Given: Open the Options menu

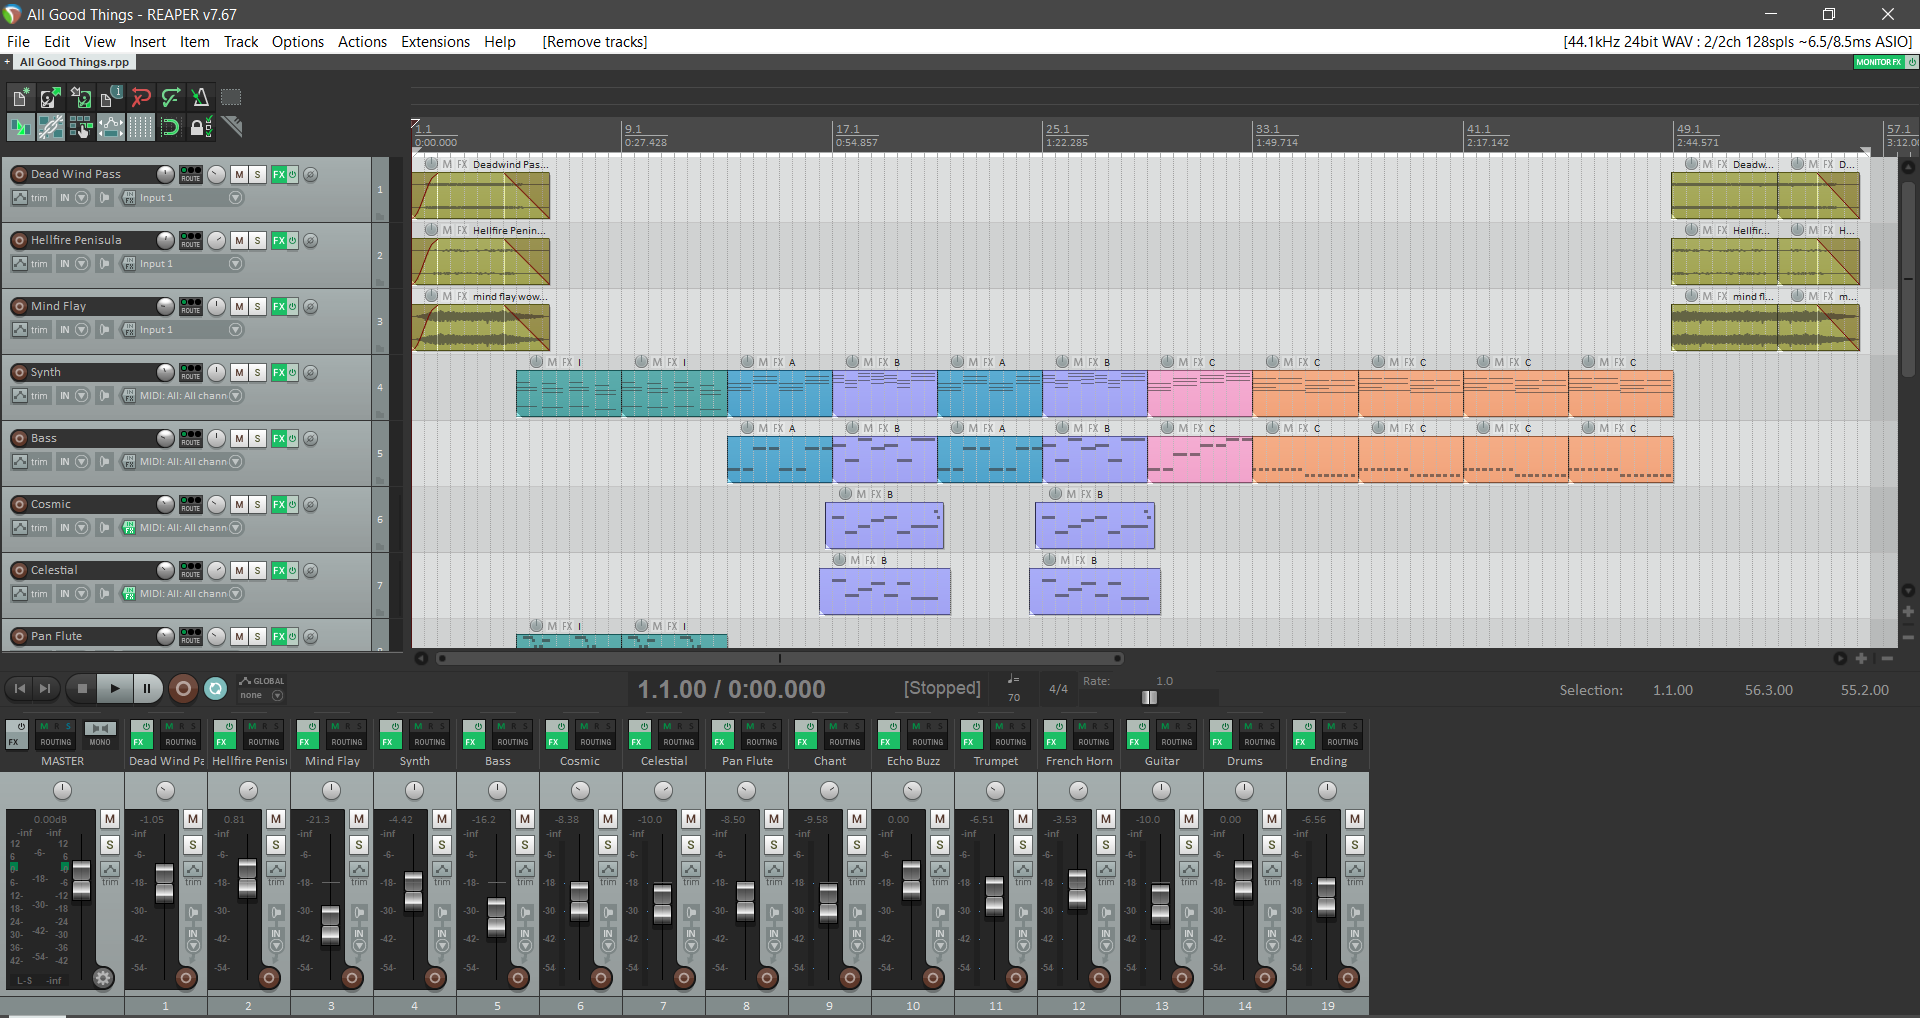Looking at the screenshot, I should [x=298, y=42].
